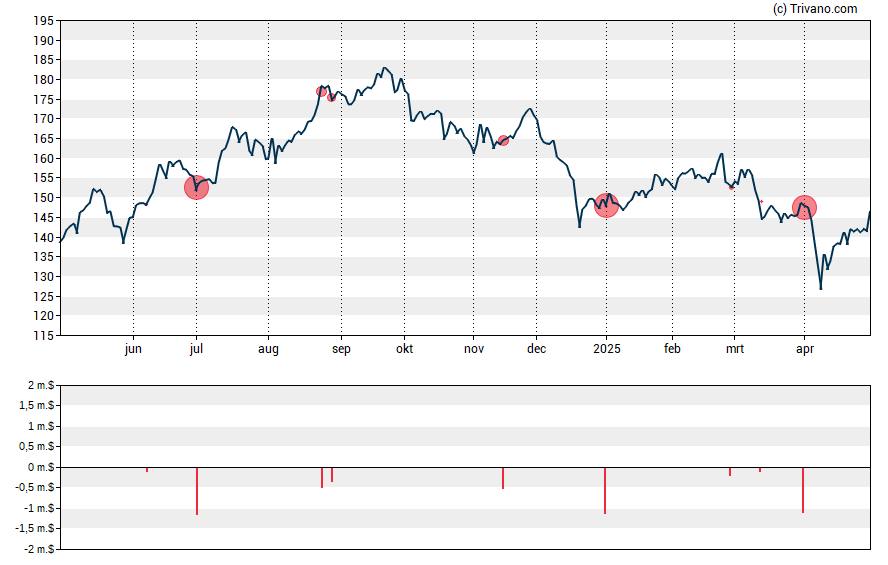Click the '1,5 m.$' axis label
The width and height of the screenshot is (888, 565).
[x=36, y=405]
